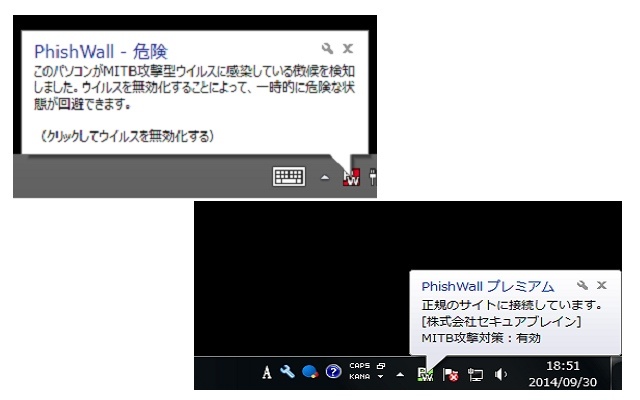Click the PhishWall プレミアム title
This screenshot has width=640, height=400.
click(488, 287)
